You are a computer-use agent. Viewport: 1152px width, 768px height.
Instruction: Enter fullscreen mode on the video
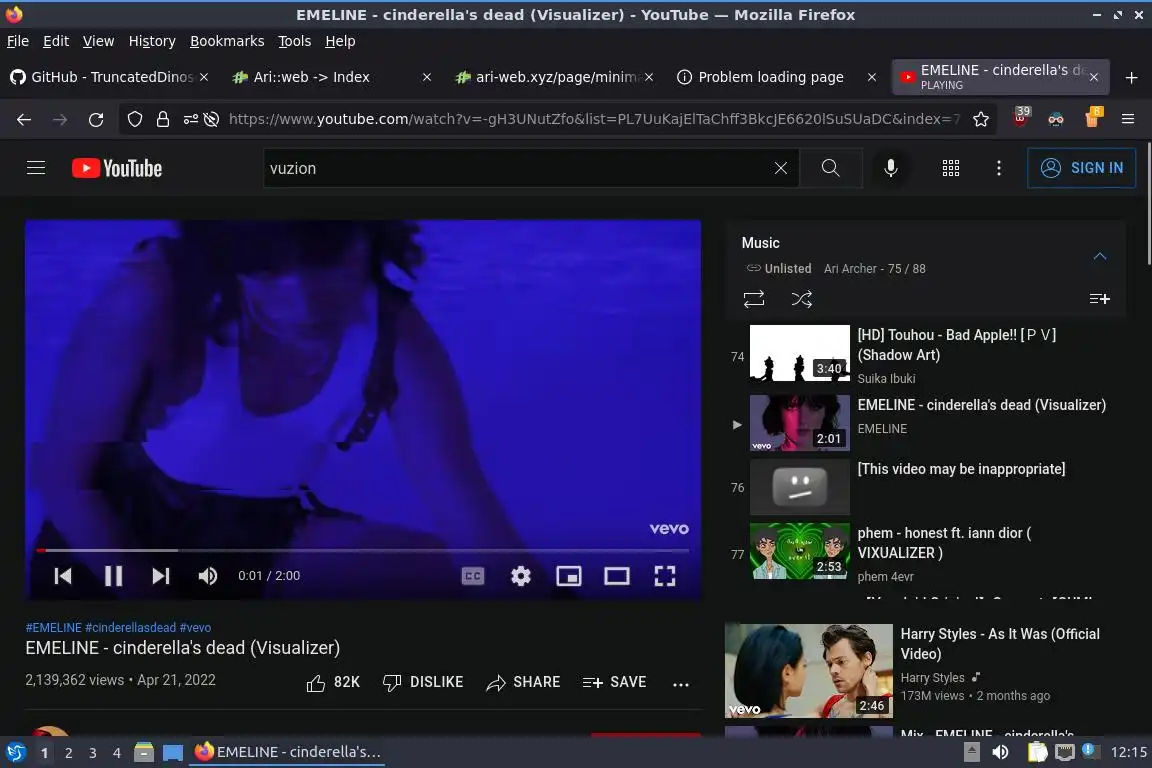(665, 576)
